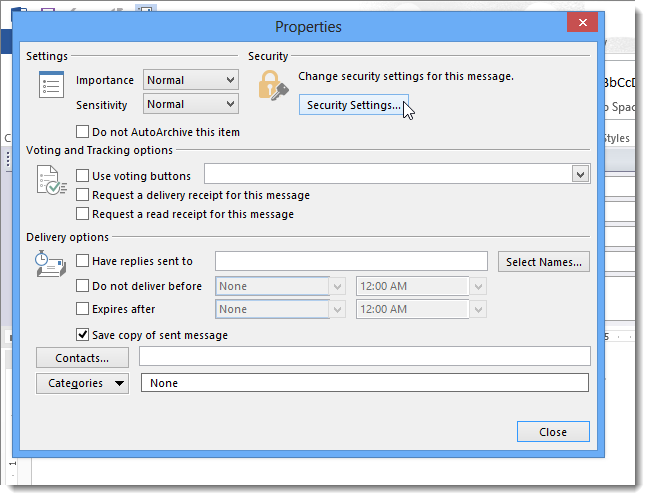Open the Importance dropdown
This screenshot has width=650, height=500.
(191, 80)
